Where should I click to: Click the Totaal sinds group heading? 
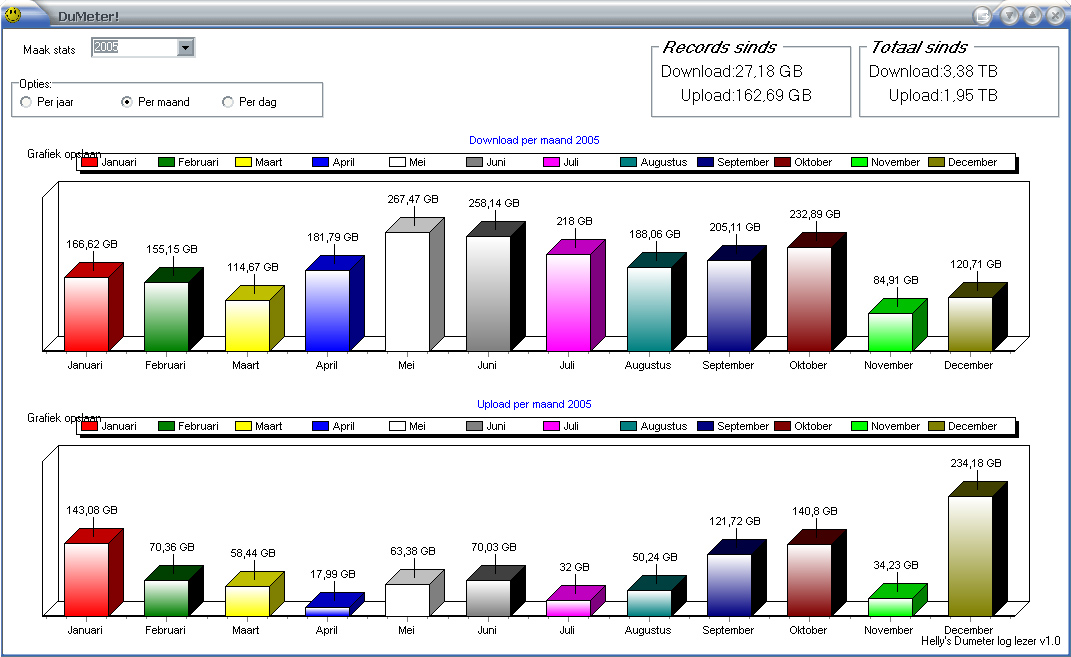click(x=919, y=47)
